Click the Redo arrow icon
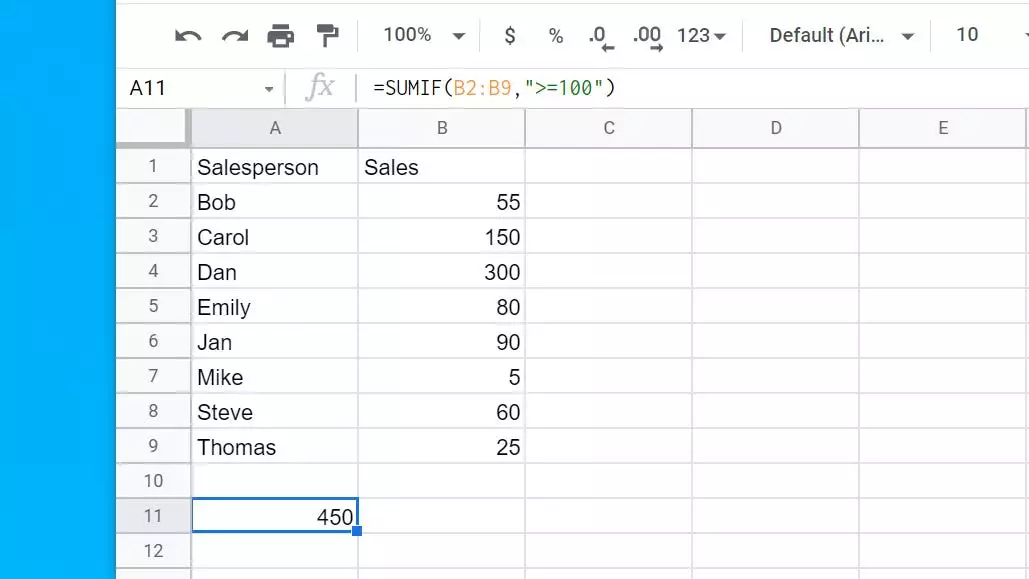Viewport: 1029px width, 579px height. (x=235, y=36)
